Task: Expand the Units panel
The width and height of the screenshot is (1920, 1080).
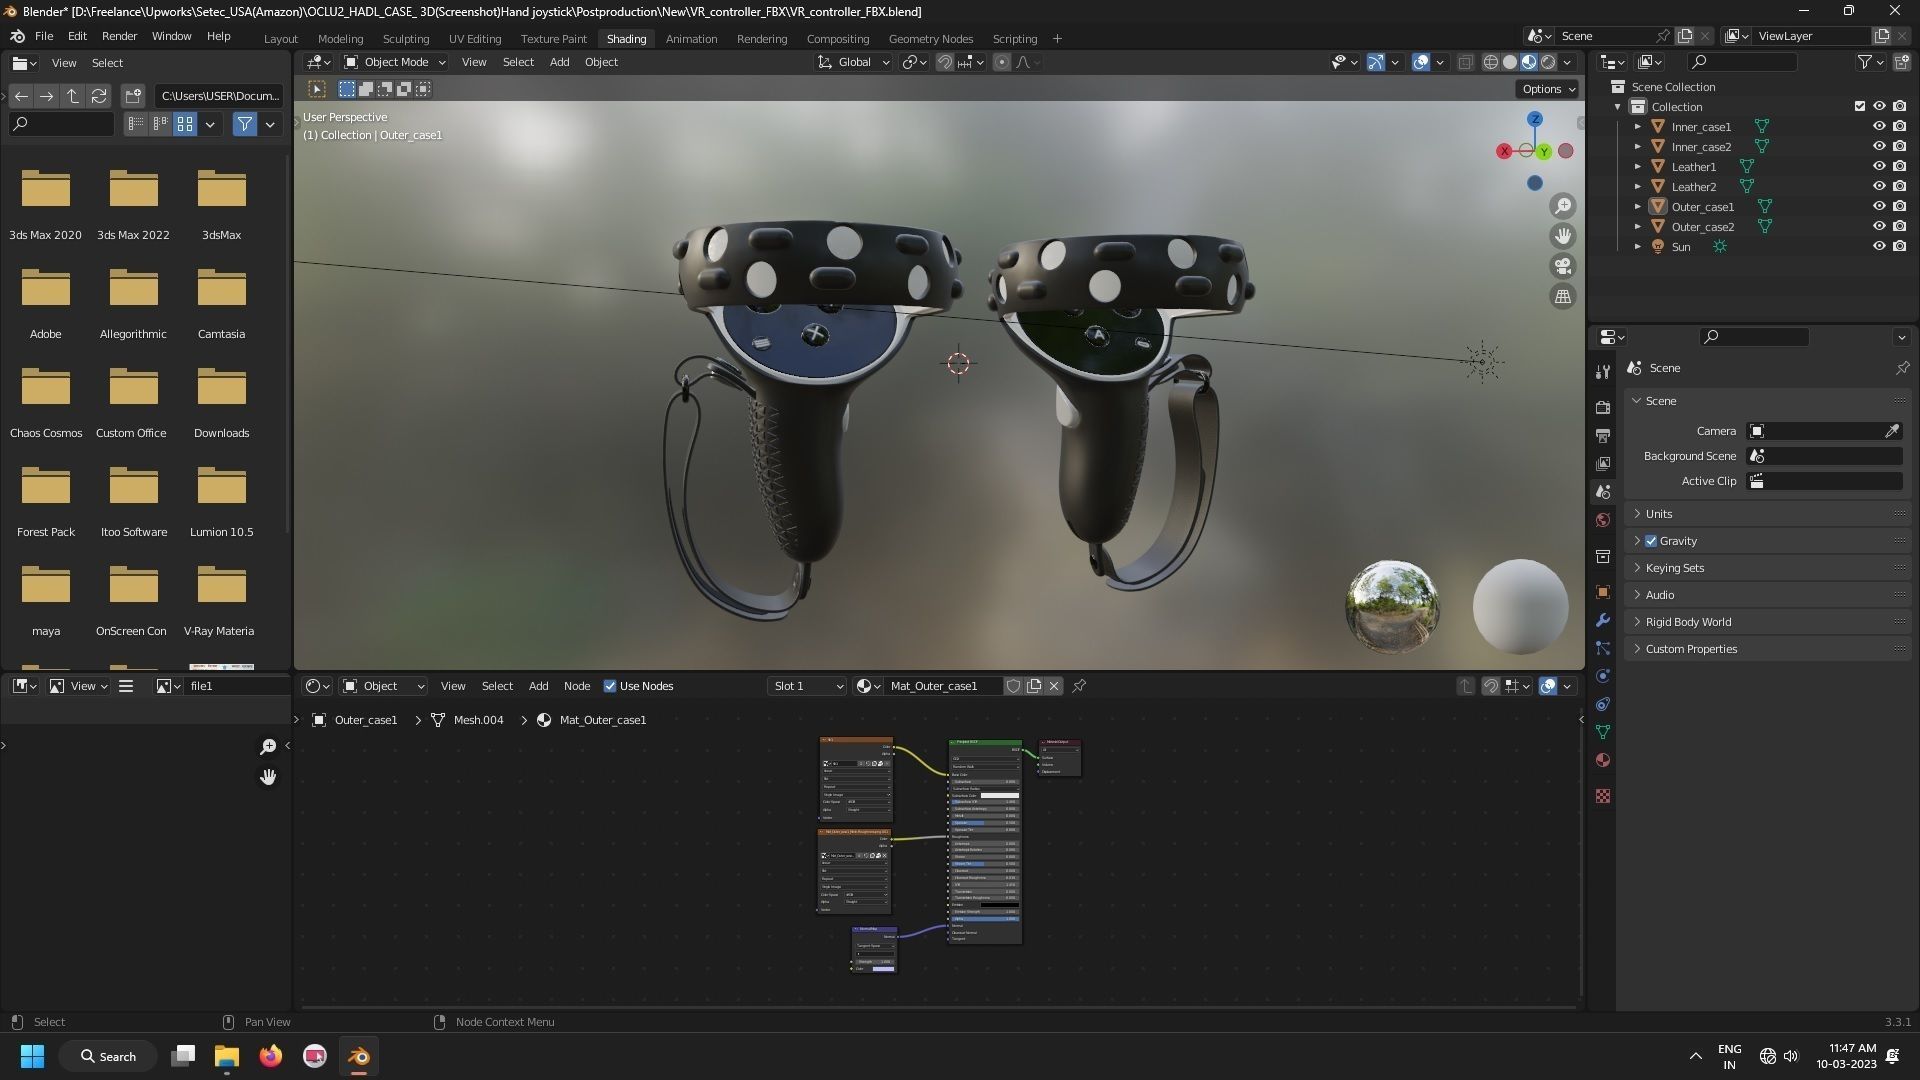Action: click(x=1659, y=514)
